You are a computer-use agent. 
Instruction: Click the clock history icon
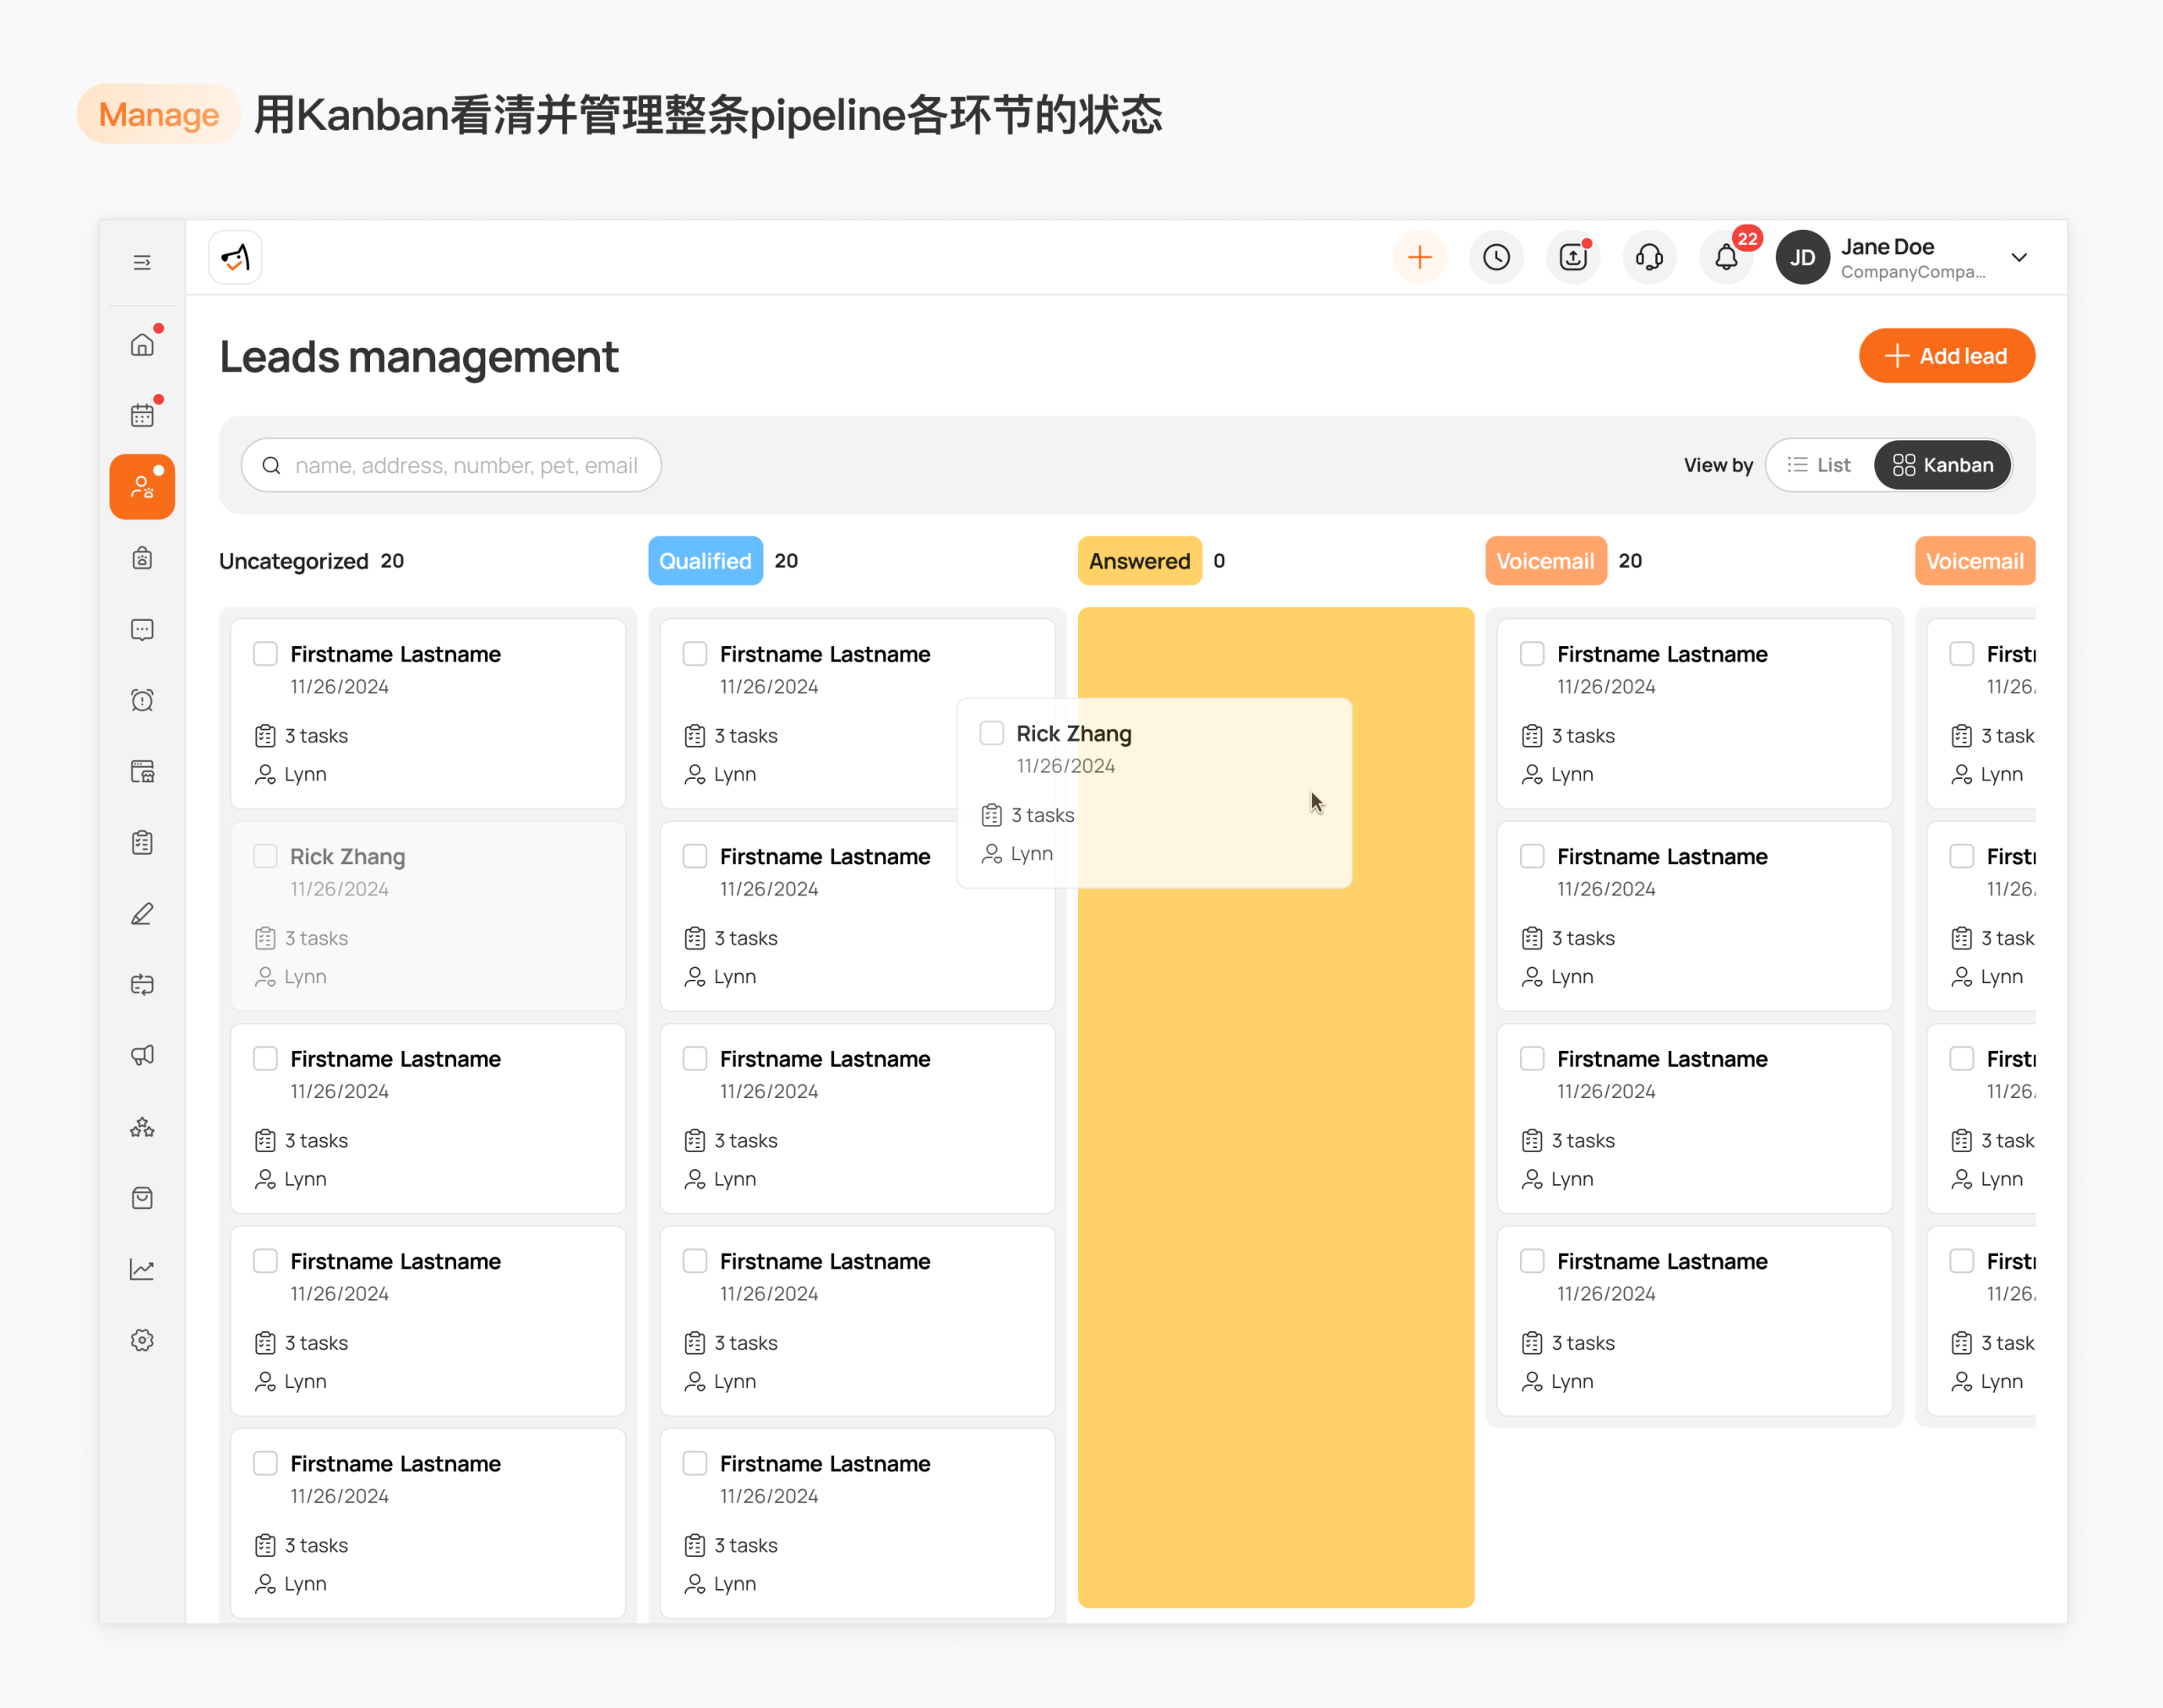[x=1496, y=257]
